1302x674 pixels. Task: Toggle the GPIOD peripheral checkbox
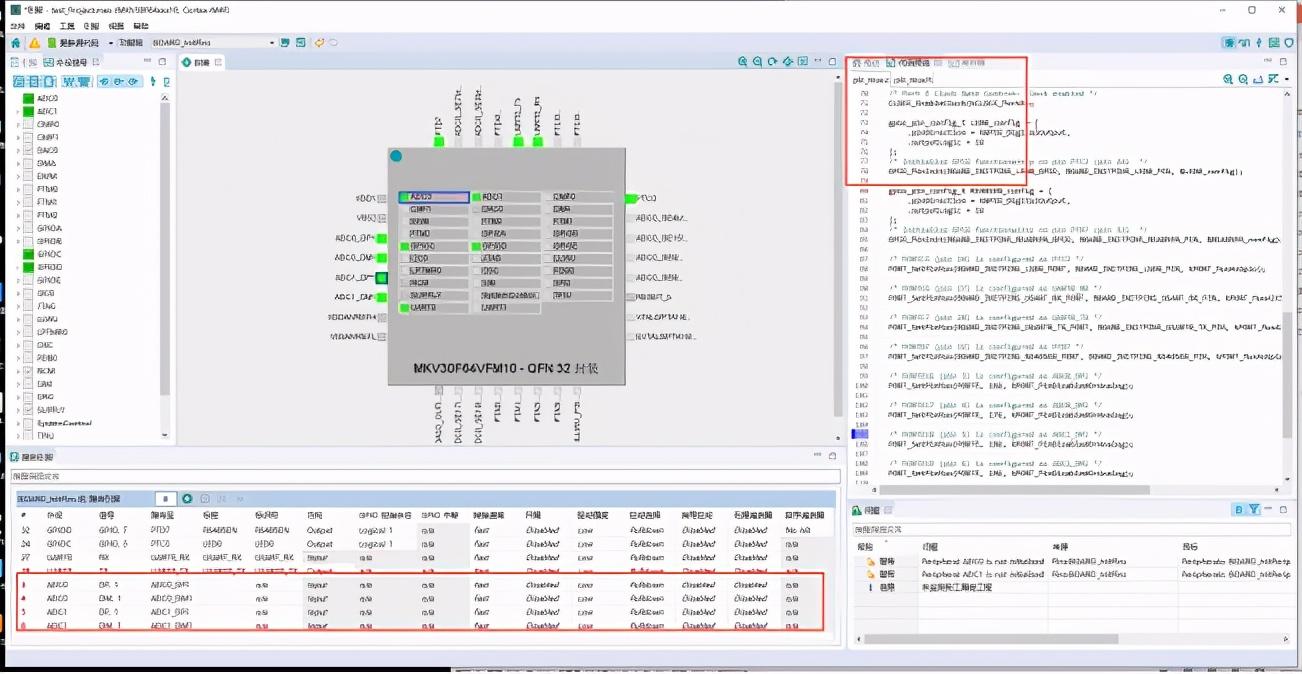click(x=28, y=268)
